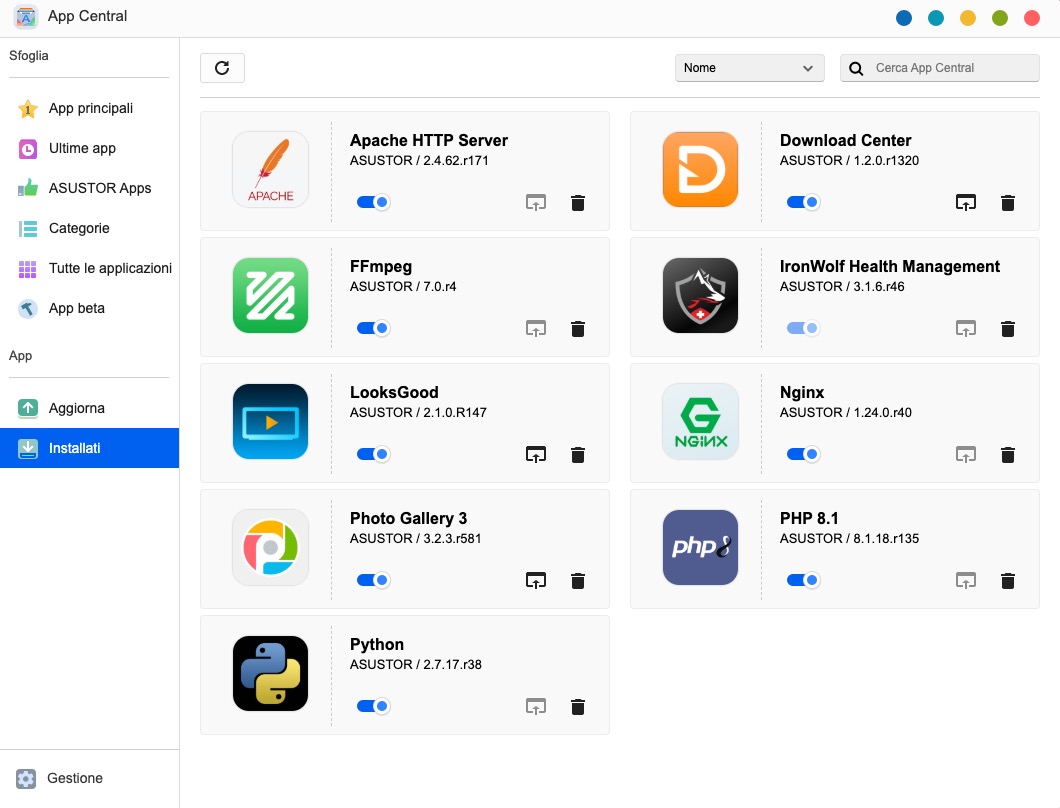Click open-app icon for Nginx

pos(966,454)
